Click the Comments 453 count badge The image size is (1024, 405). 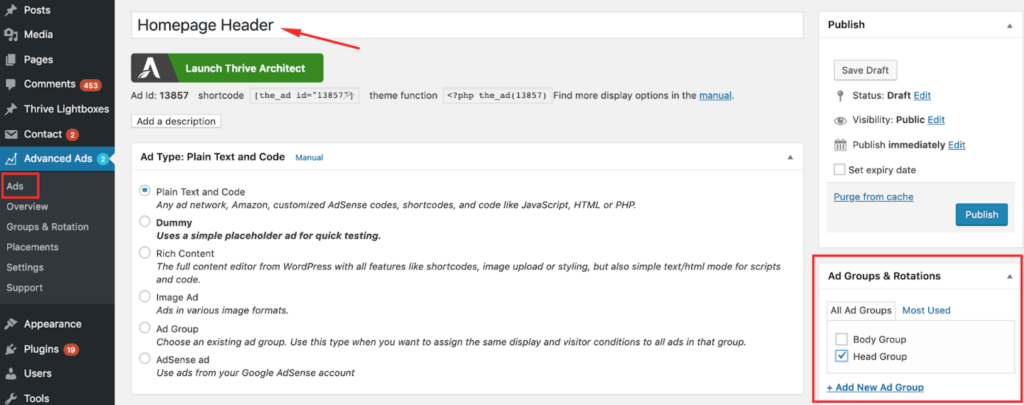[90, 85]
